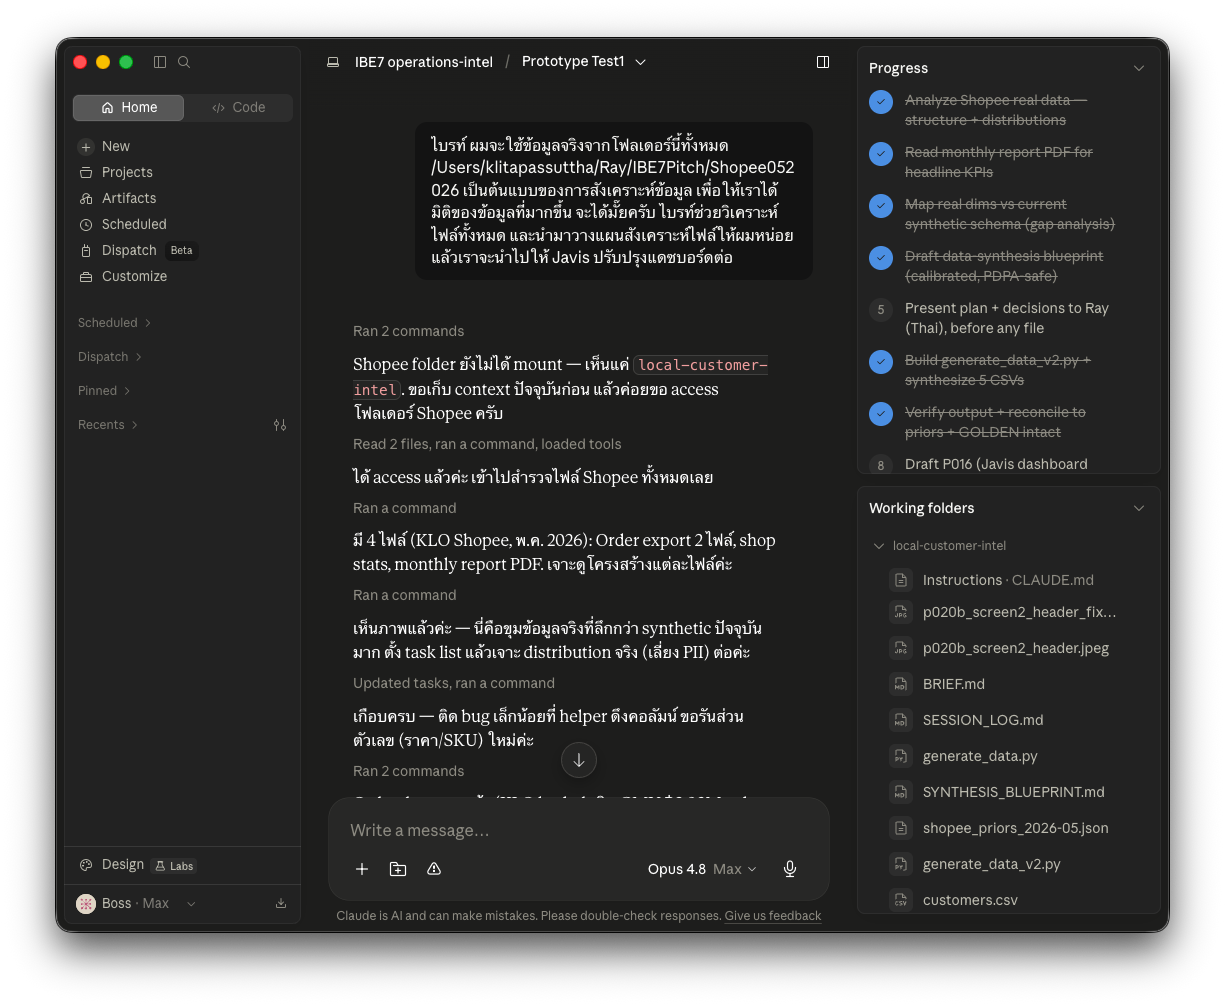Expand the Dispatch section
This screenshot has width=1225, height=1006.
click(x=110, y=357)
